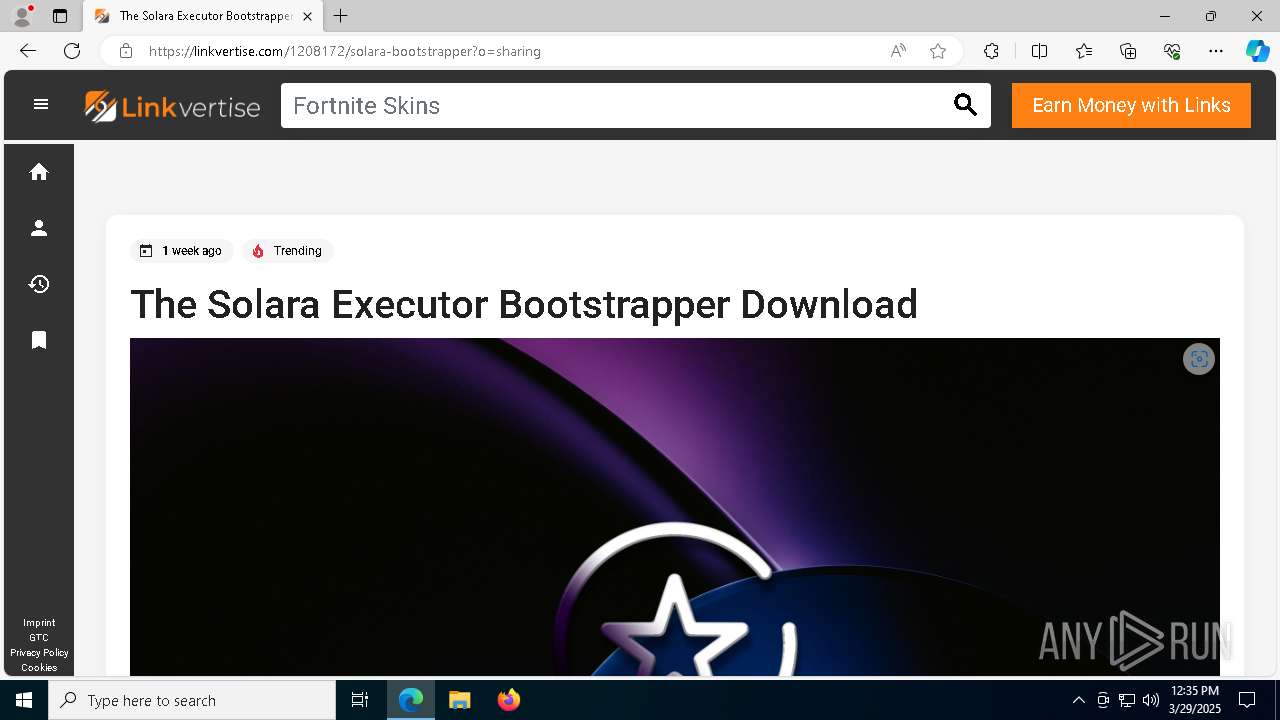Viewport: 1280px width, 720px height.
Task: Open the history sidebar icon
Action: pyautogui.click(x=39, y=284)
